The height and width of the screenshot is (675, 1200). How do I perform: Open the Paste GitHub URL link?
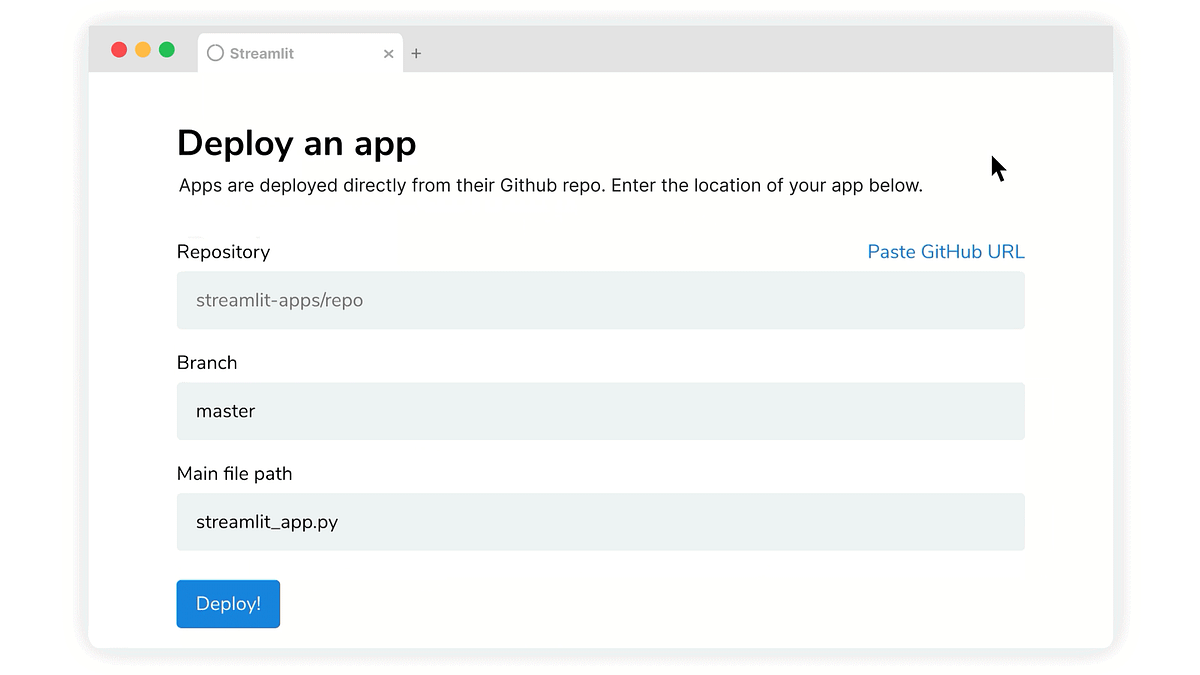pos(945,252)
